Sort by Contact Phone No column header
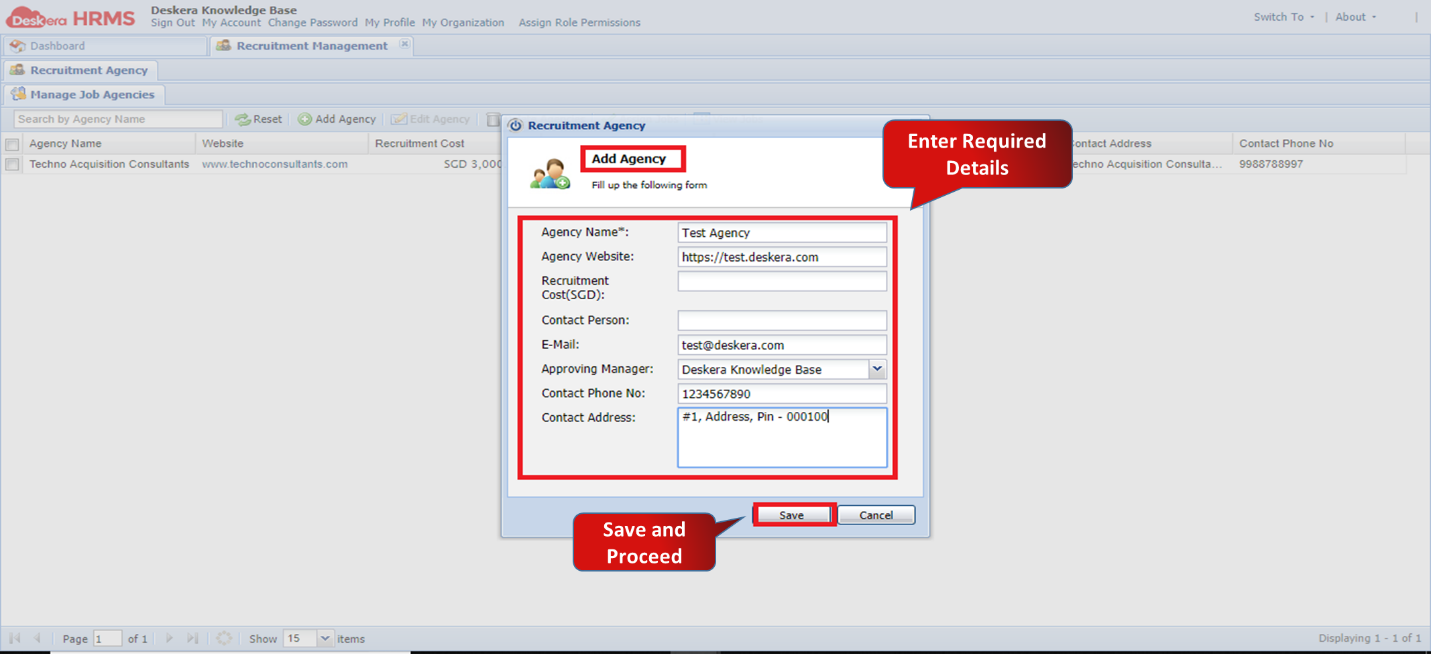The width and height of the screenshot is (1431, 654). click(1319, 144)
